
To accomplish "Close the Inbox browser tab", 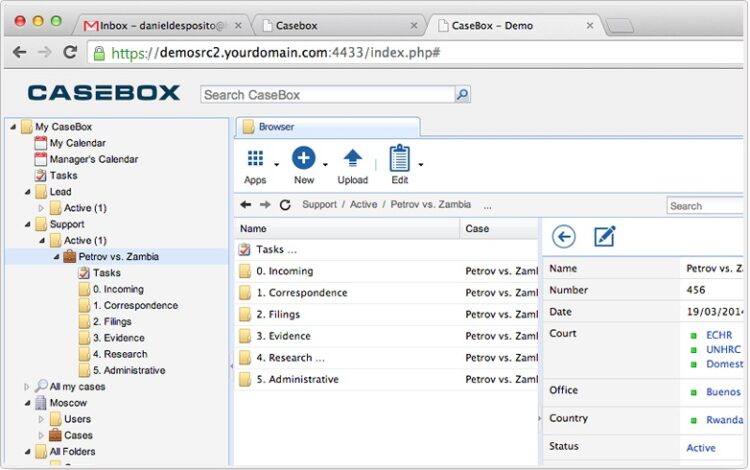I will [238, 26].
